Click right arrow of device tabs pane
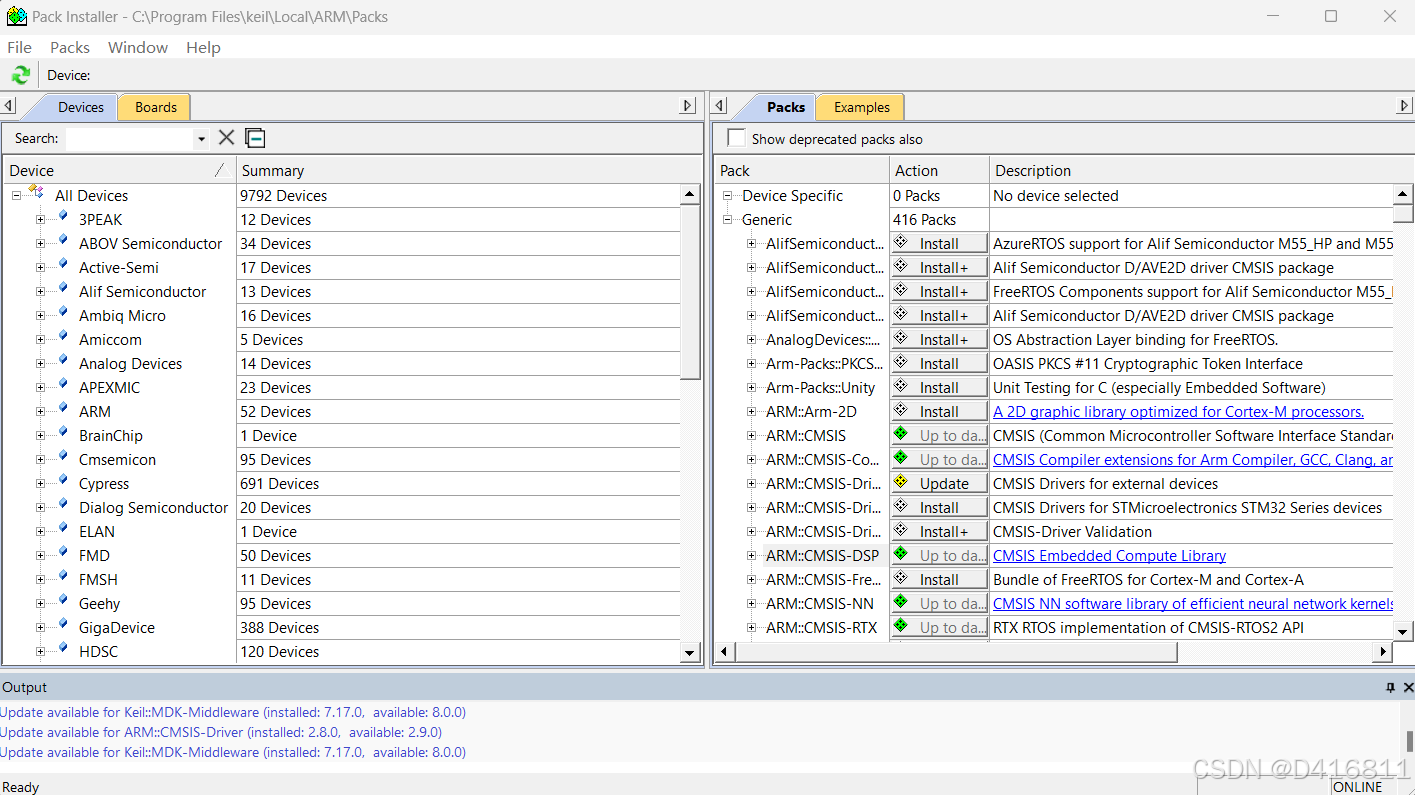Image resolution: width=1415 pixels, height=795 pixels. [688, 106]
